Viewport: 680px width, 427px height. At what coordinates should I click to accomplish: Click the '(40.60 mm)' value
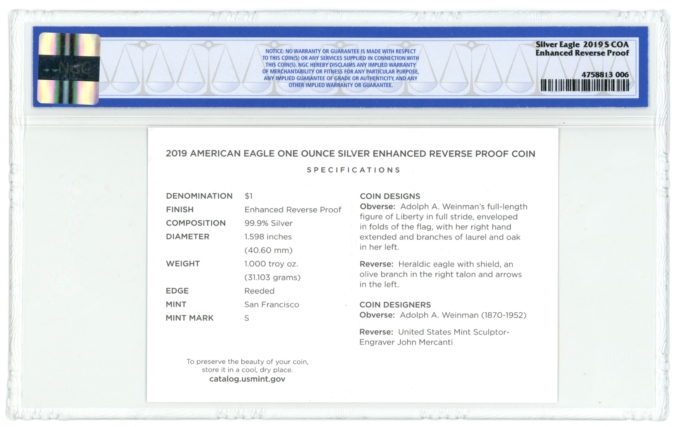268,251
